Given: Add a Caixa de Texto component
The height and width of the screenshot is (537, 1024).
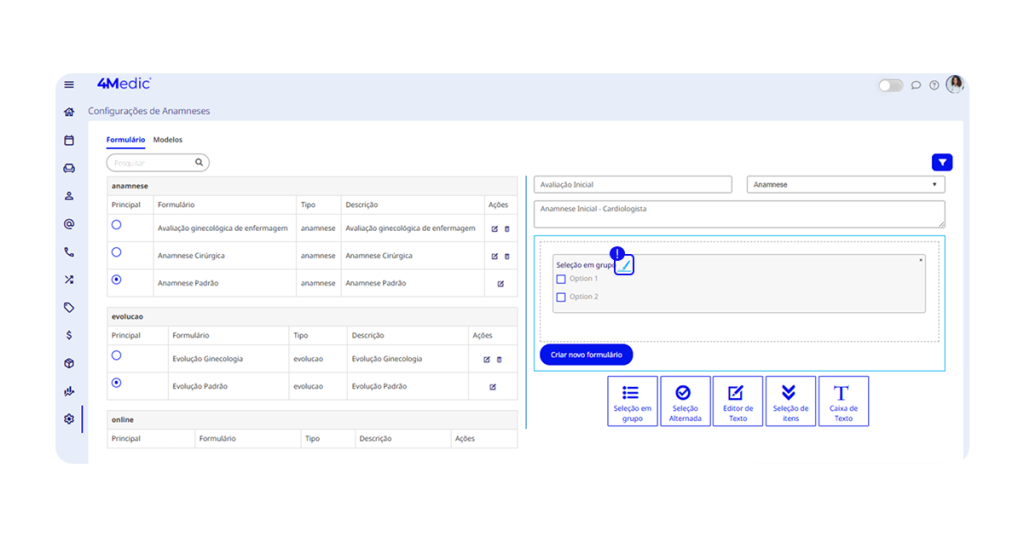Looking at the screenshot, I should [x=843, y=401].
